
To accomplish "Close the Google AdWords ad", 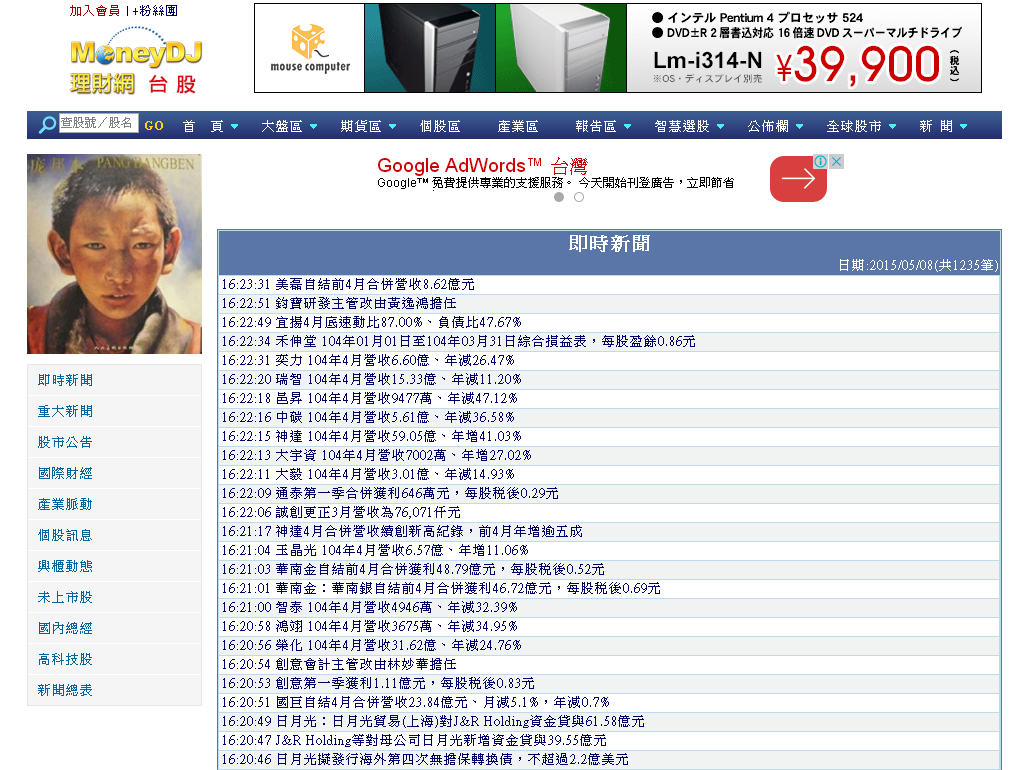I will tap(836, 162).
